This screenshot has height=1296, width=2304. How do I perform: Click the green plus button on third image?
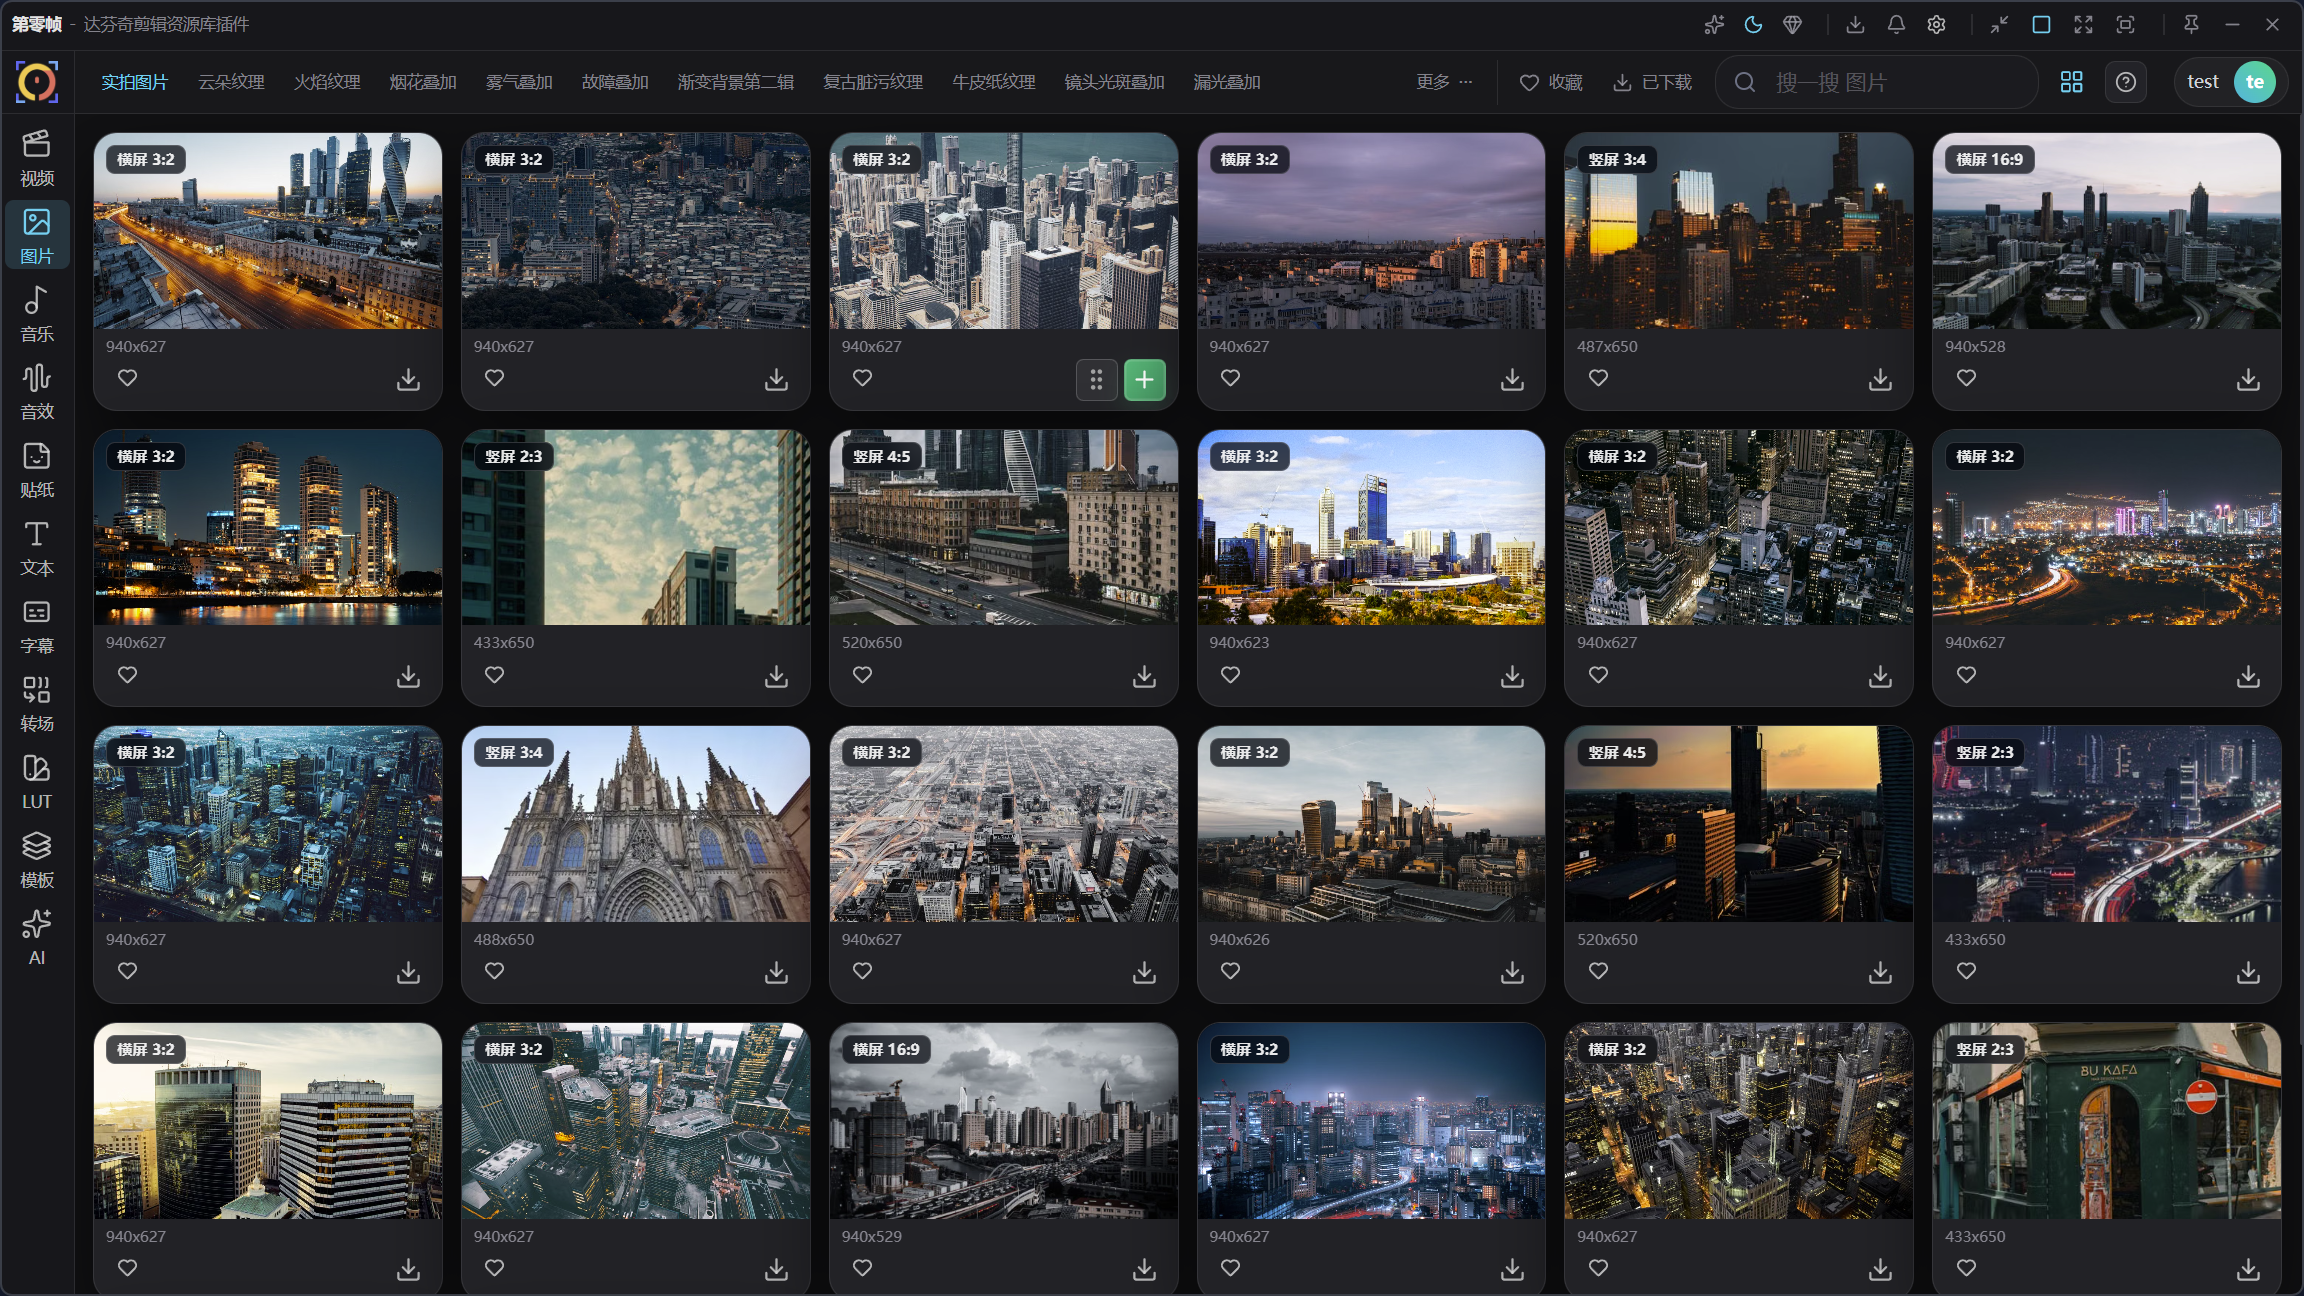[1144, 379]
